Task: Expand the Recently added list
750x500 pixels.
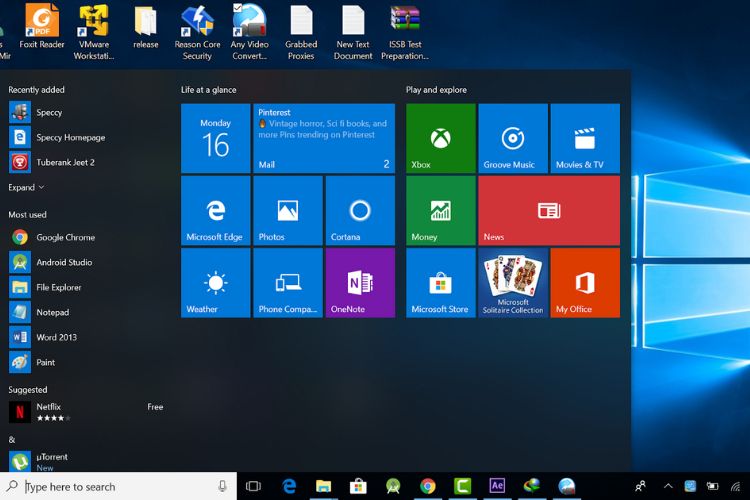Action: pos(26,188)
